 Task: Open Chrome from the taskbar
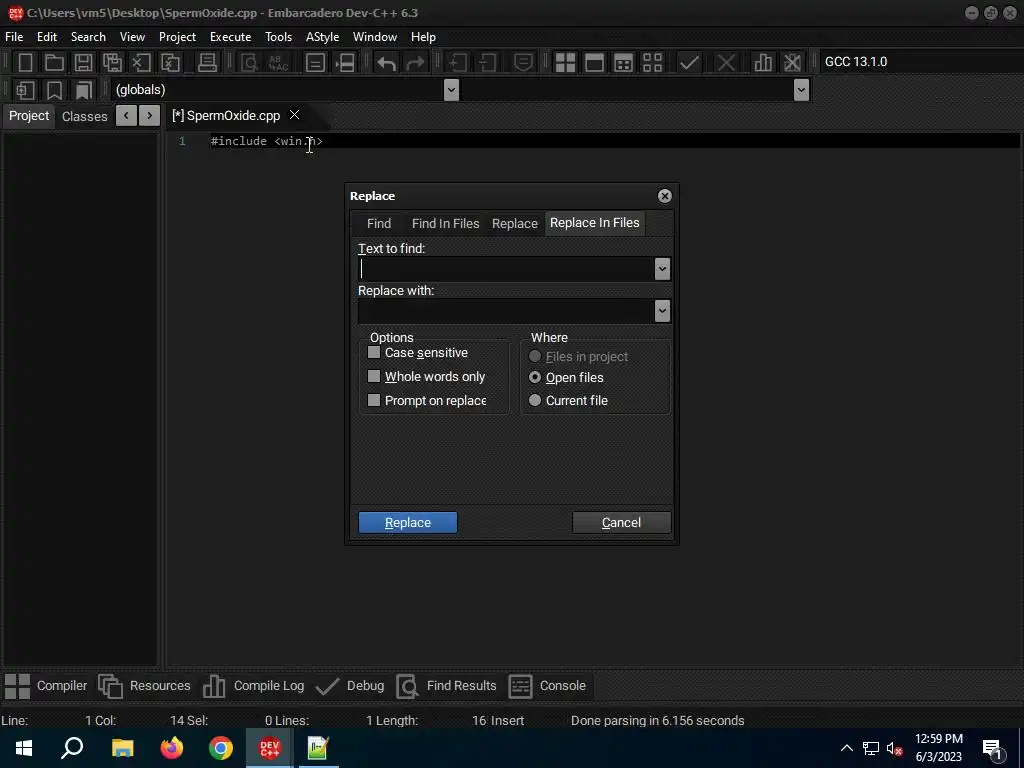221,748
